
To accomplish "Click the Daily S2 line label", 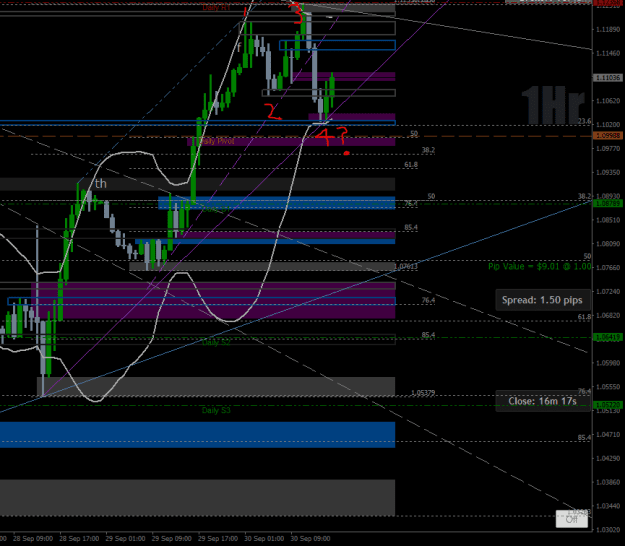I will pos(216,342).
